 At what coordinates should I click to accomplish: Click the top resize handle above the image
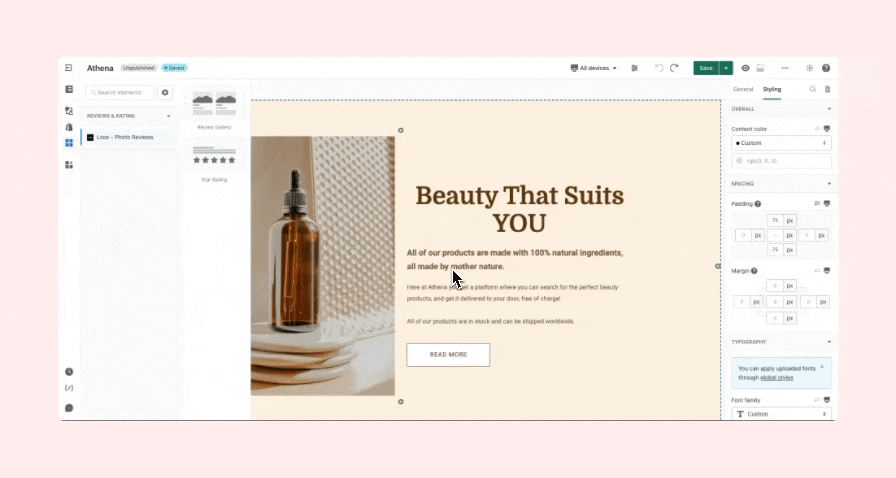(401, 130)
